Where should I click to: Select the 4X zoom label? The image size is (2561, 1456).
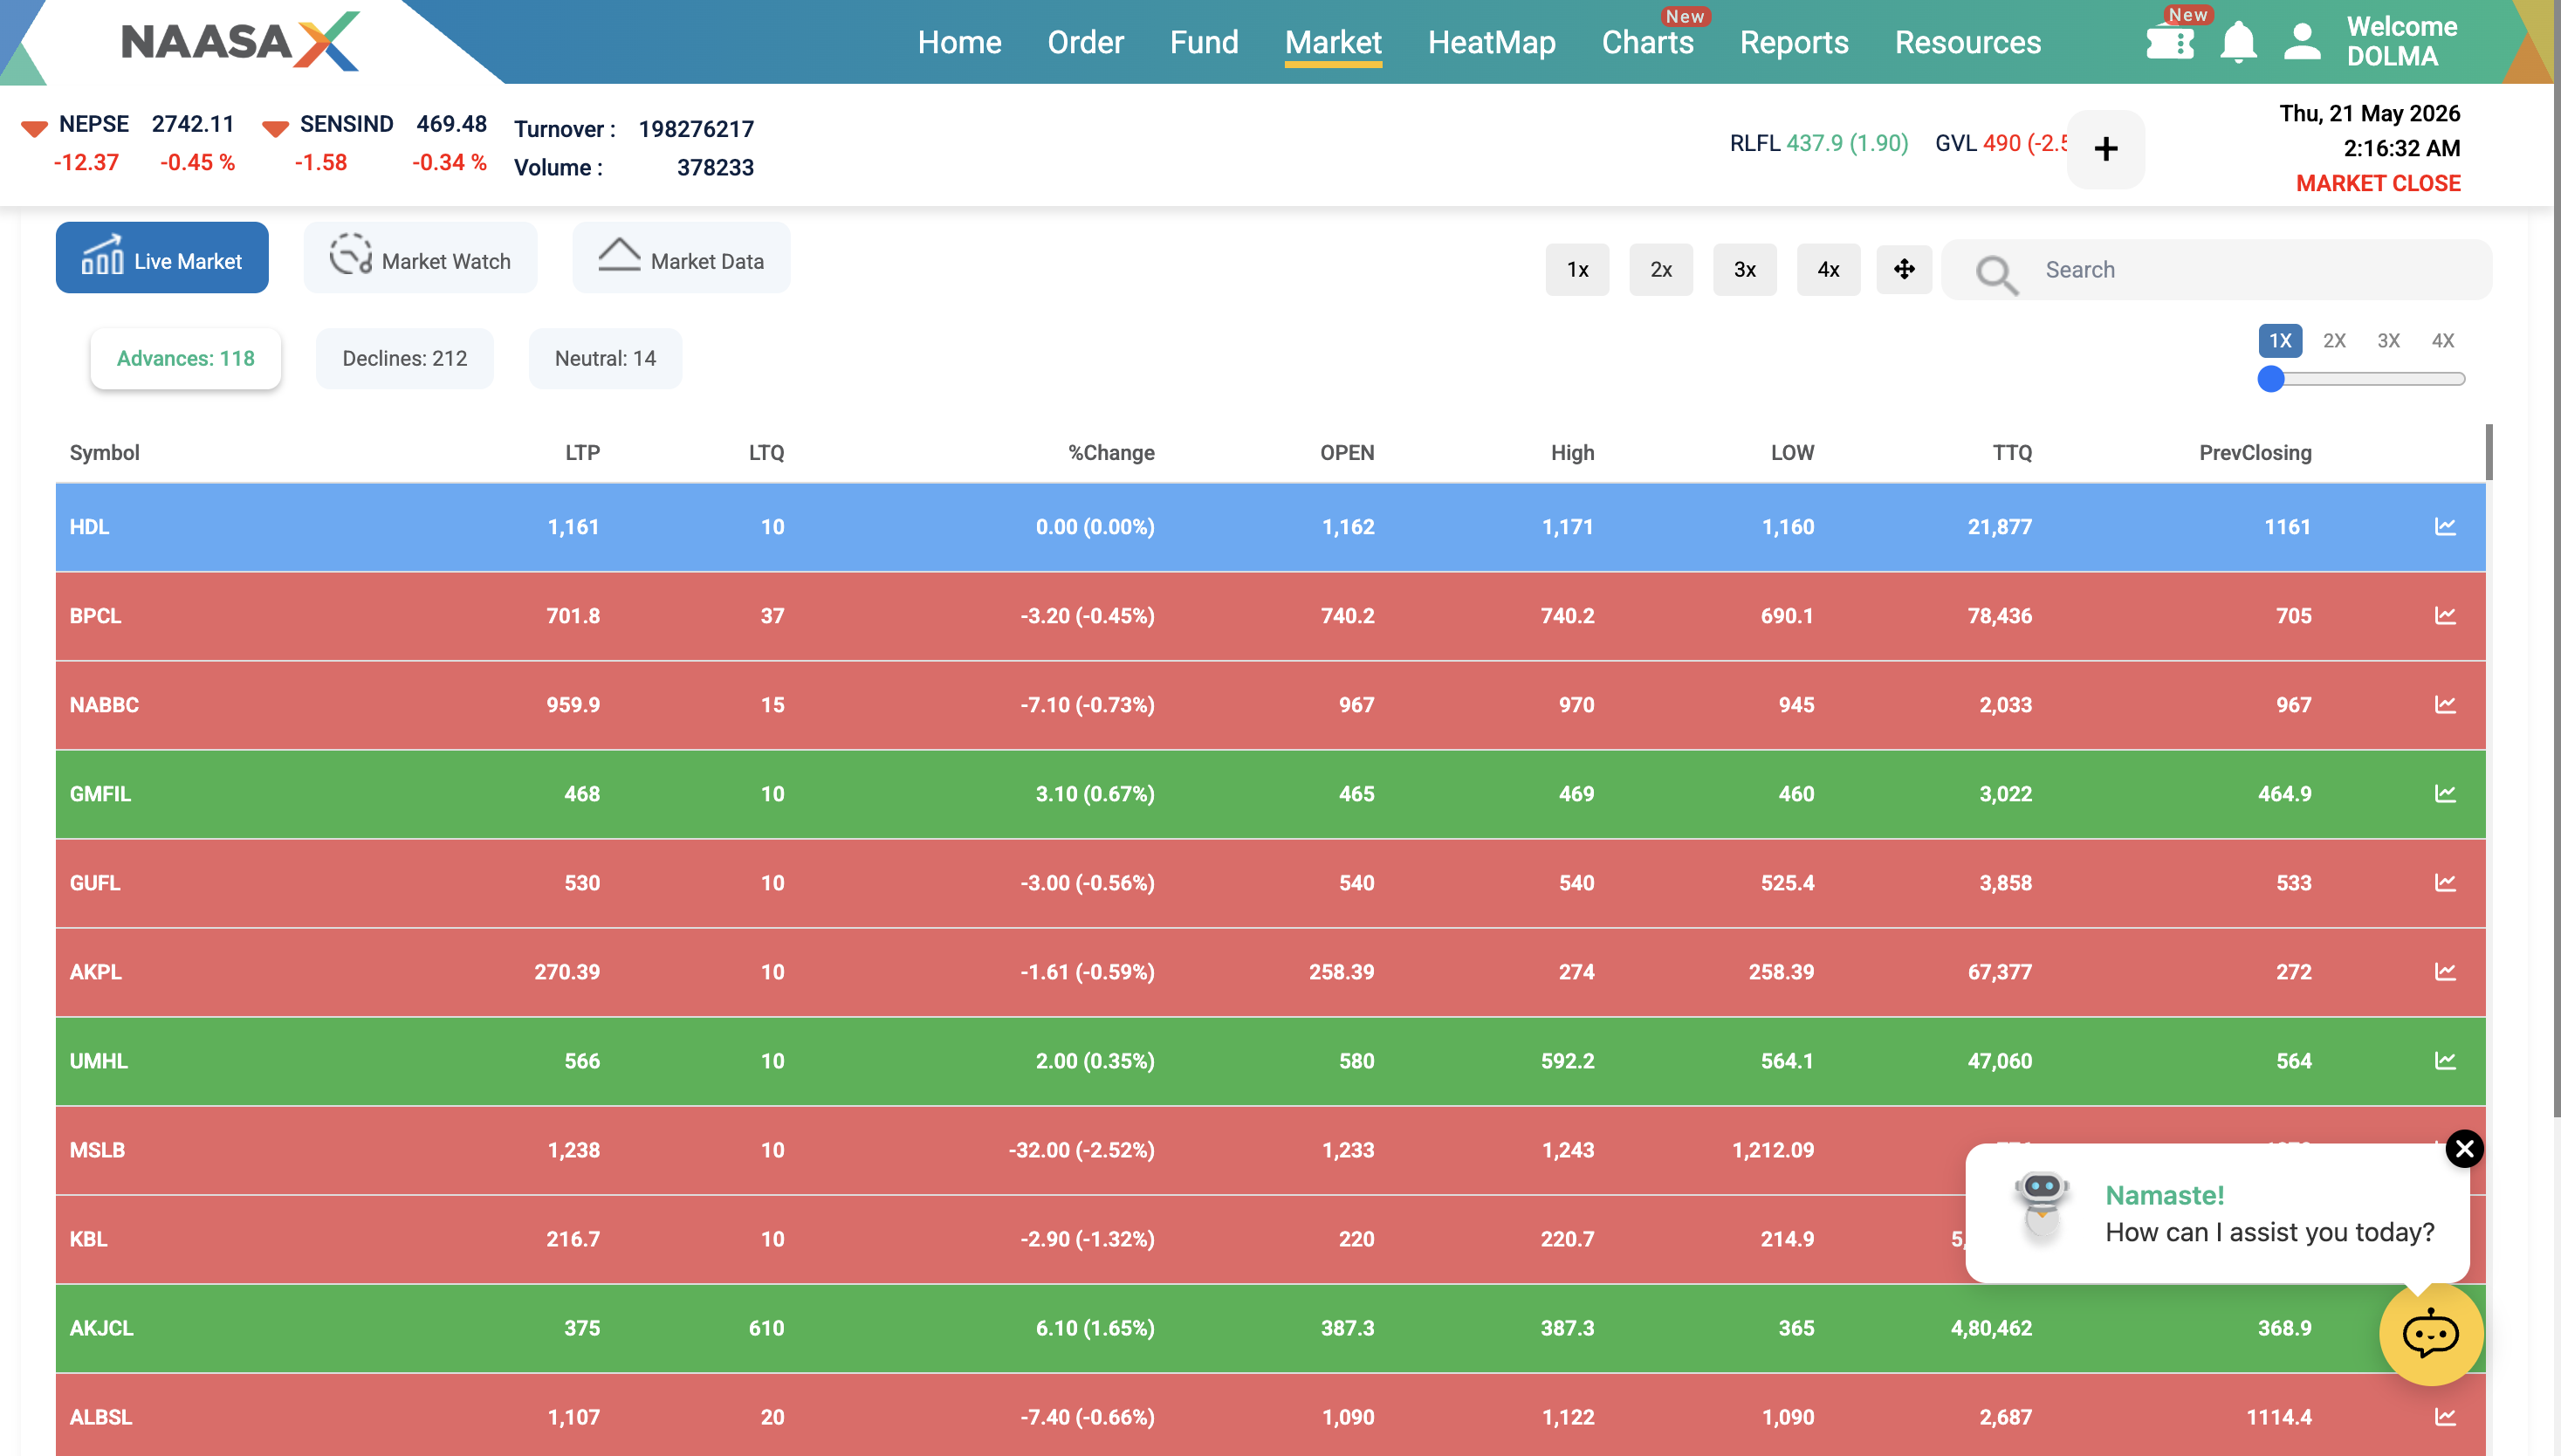(2442, 341)
